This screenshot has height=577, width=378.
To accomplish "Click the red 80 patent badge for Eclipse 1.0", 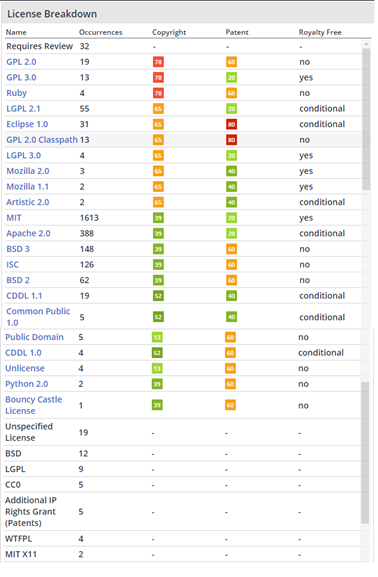I will point(232,124).
